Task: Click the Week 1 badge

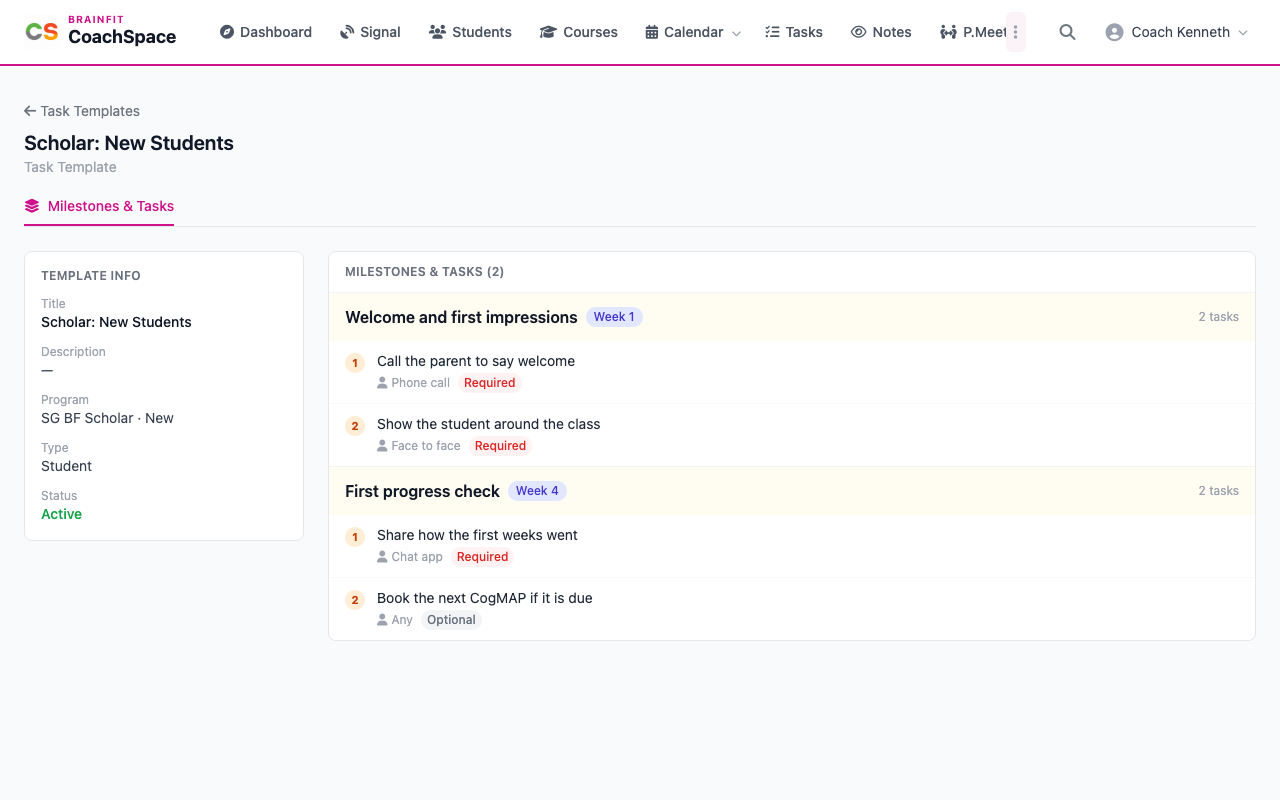Action: click(614, 317)
